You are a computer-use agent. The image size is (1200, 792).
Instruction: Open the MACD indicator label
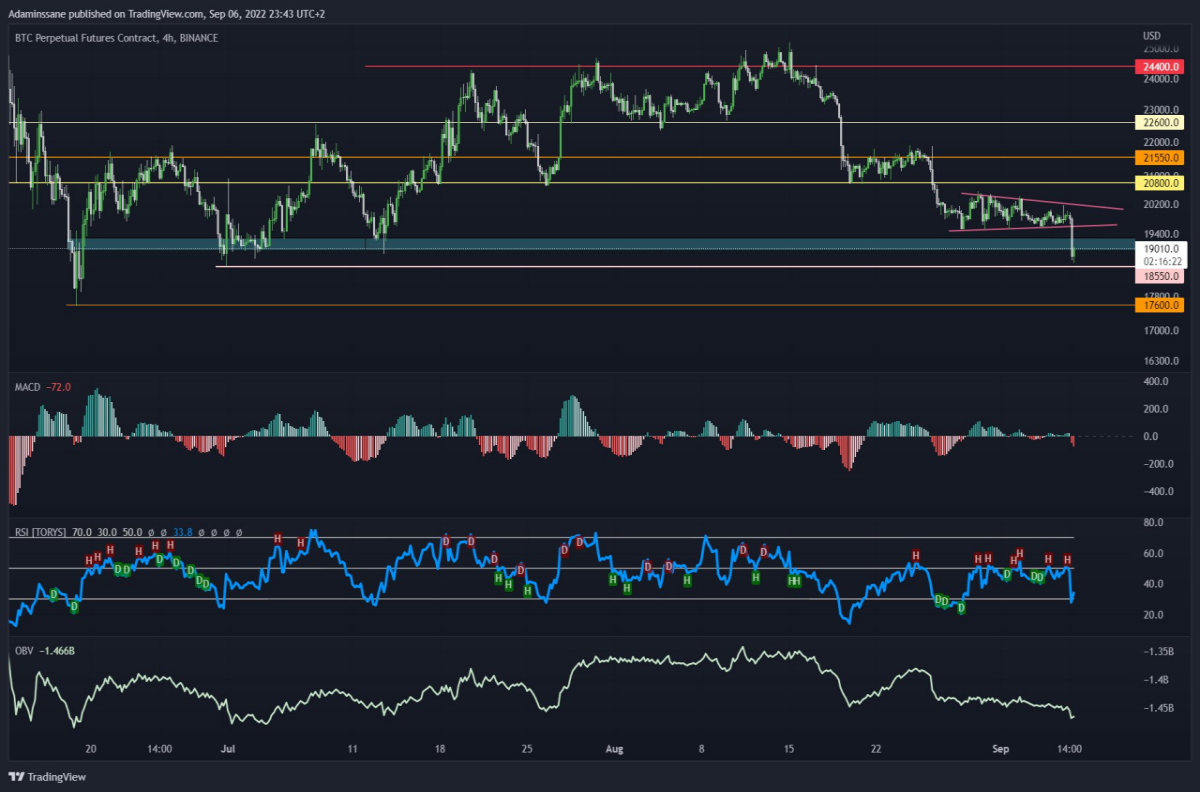[27, 385]
